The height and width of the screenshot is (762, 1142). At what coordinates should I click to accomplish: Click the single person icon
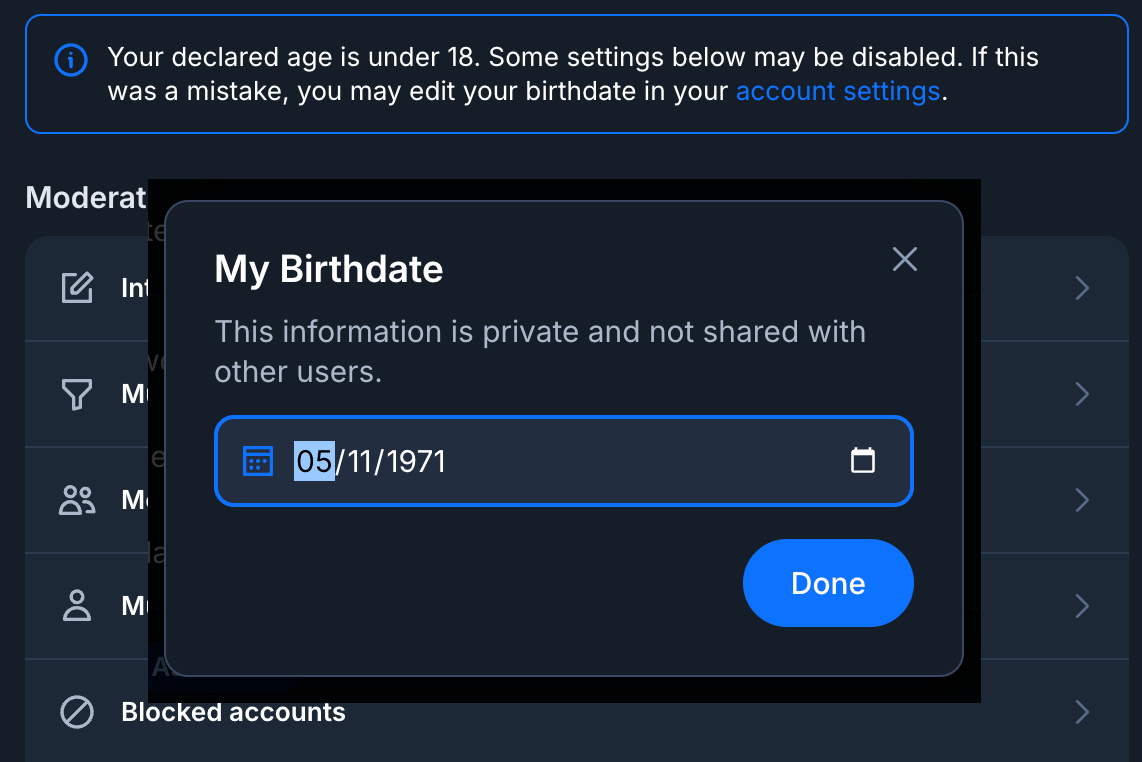point(77,606)
